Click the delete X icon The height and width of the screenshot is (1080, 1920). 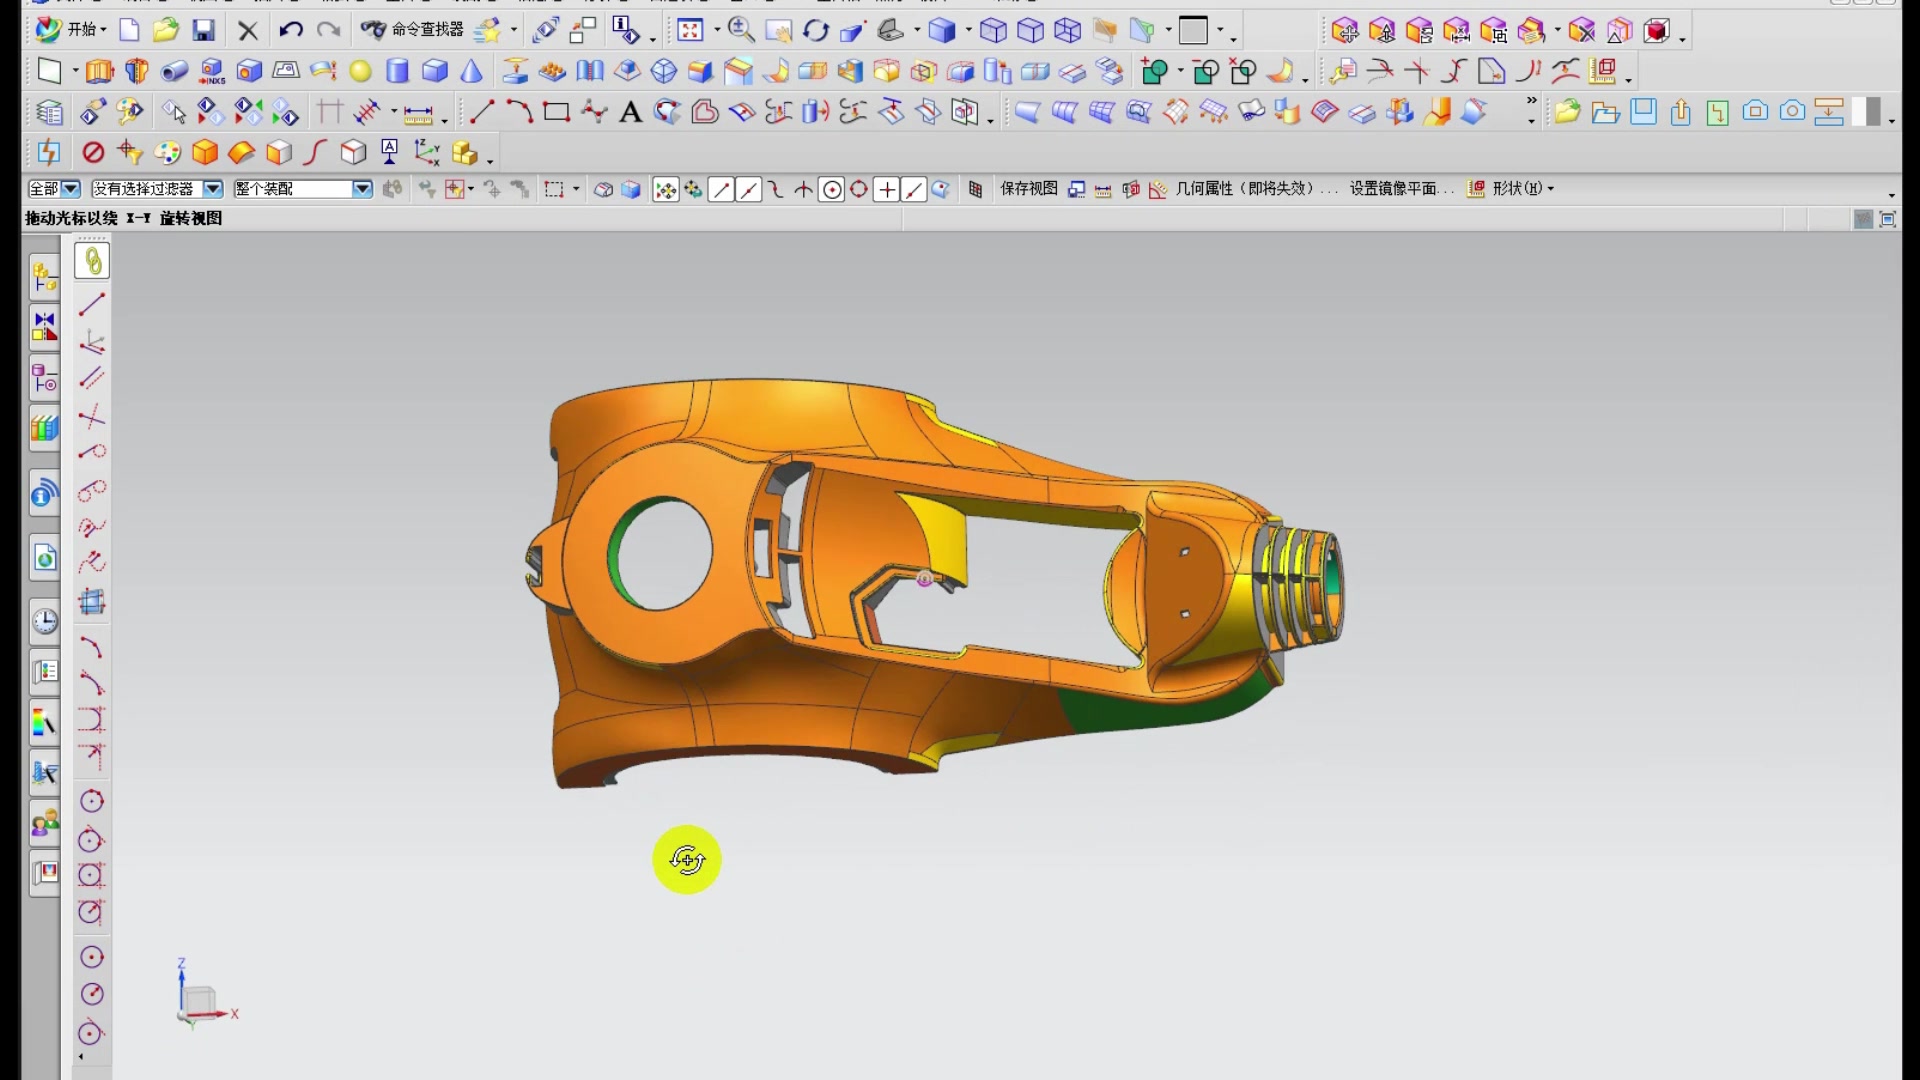coord(248,31)
